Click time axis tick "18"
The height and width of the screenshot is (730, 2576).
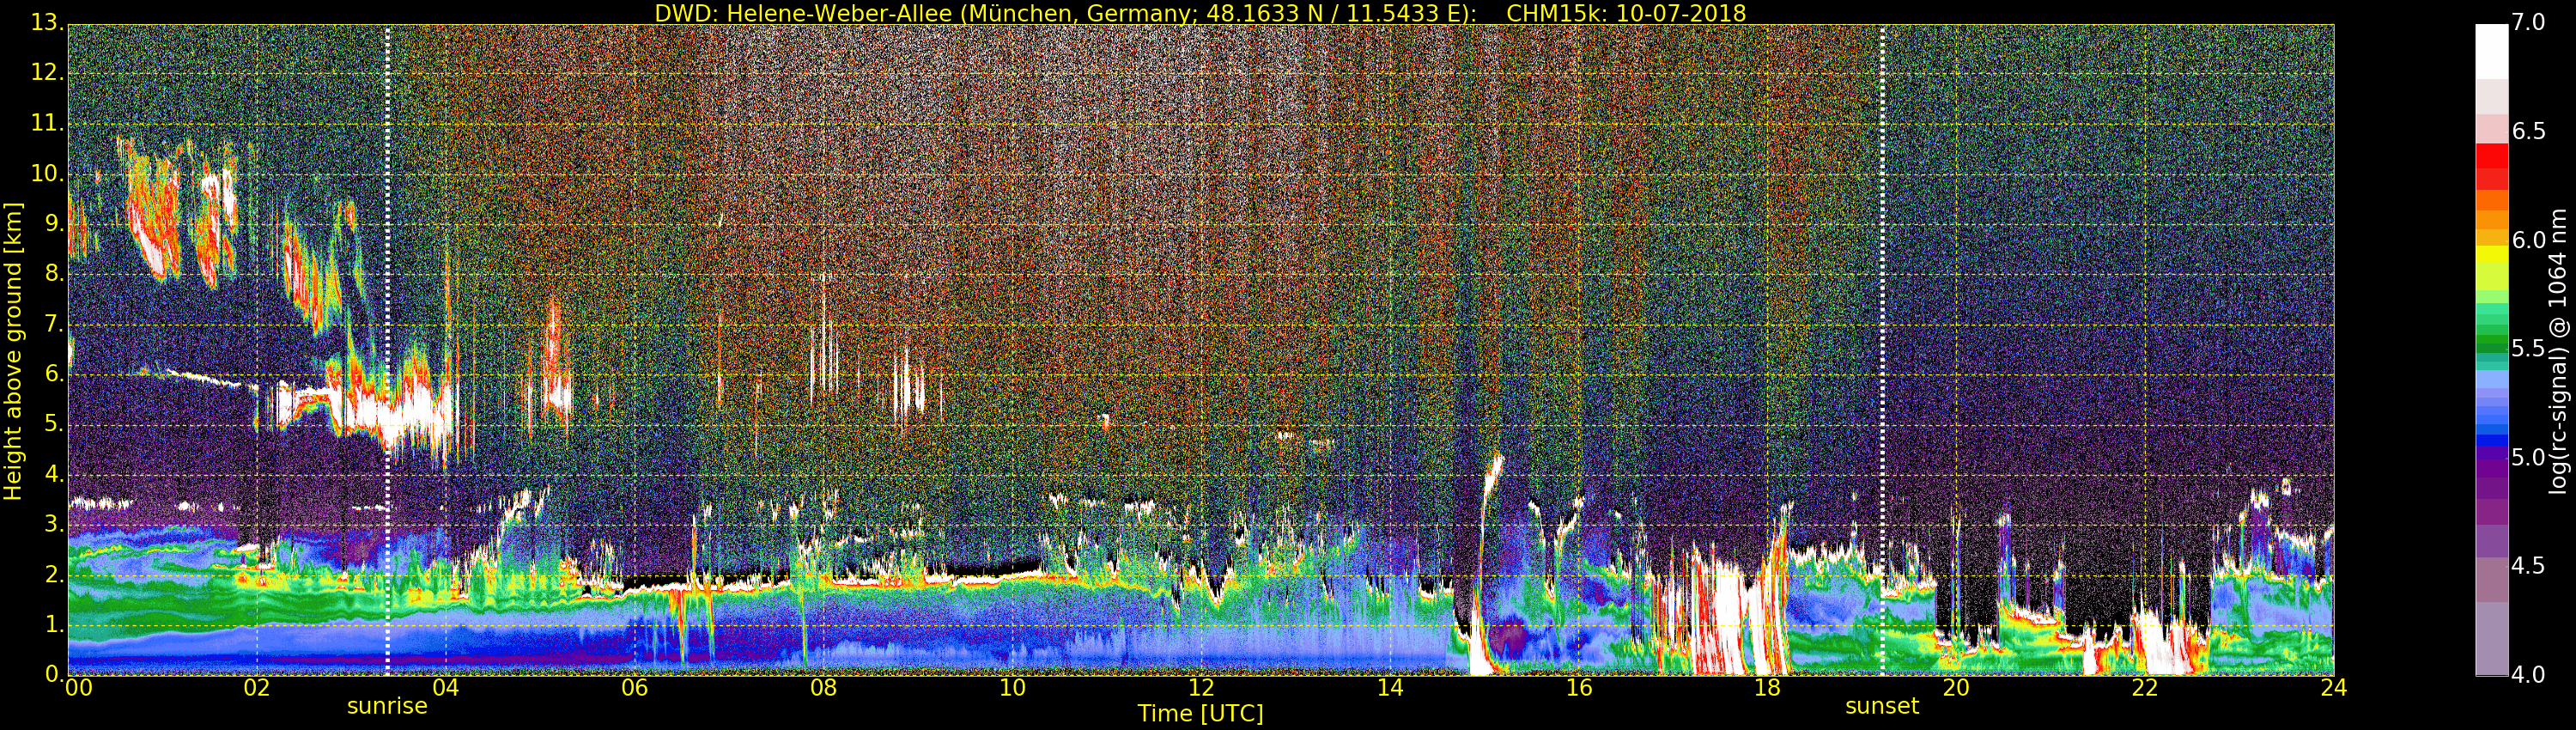[1768, 688]
